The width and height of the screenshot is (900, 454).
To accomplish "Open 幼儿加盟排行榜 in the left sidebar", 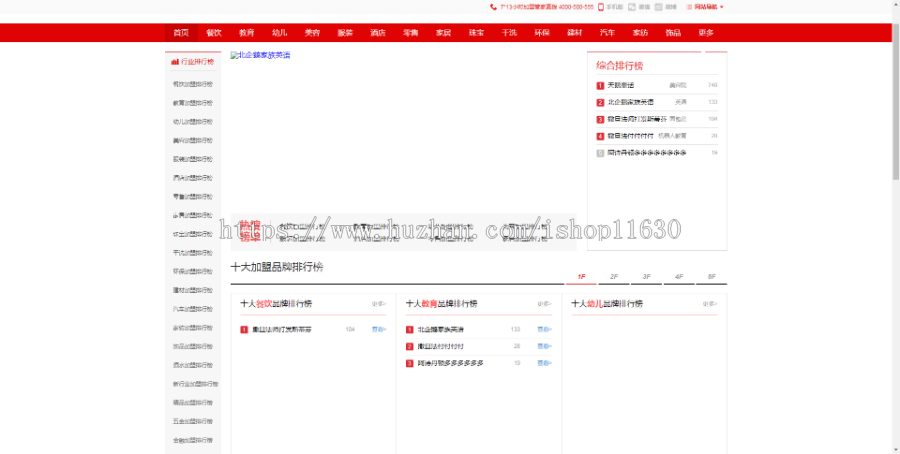I will (193, 122).
